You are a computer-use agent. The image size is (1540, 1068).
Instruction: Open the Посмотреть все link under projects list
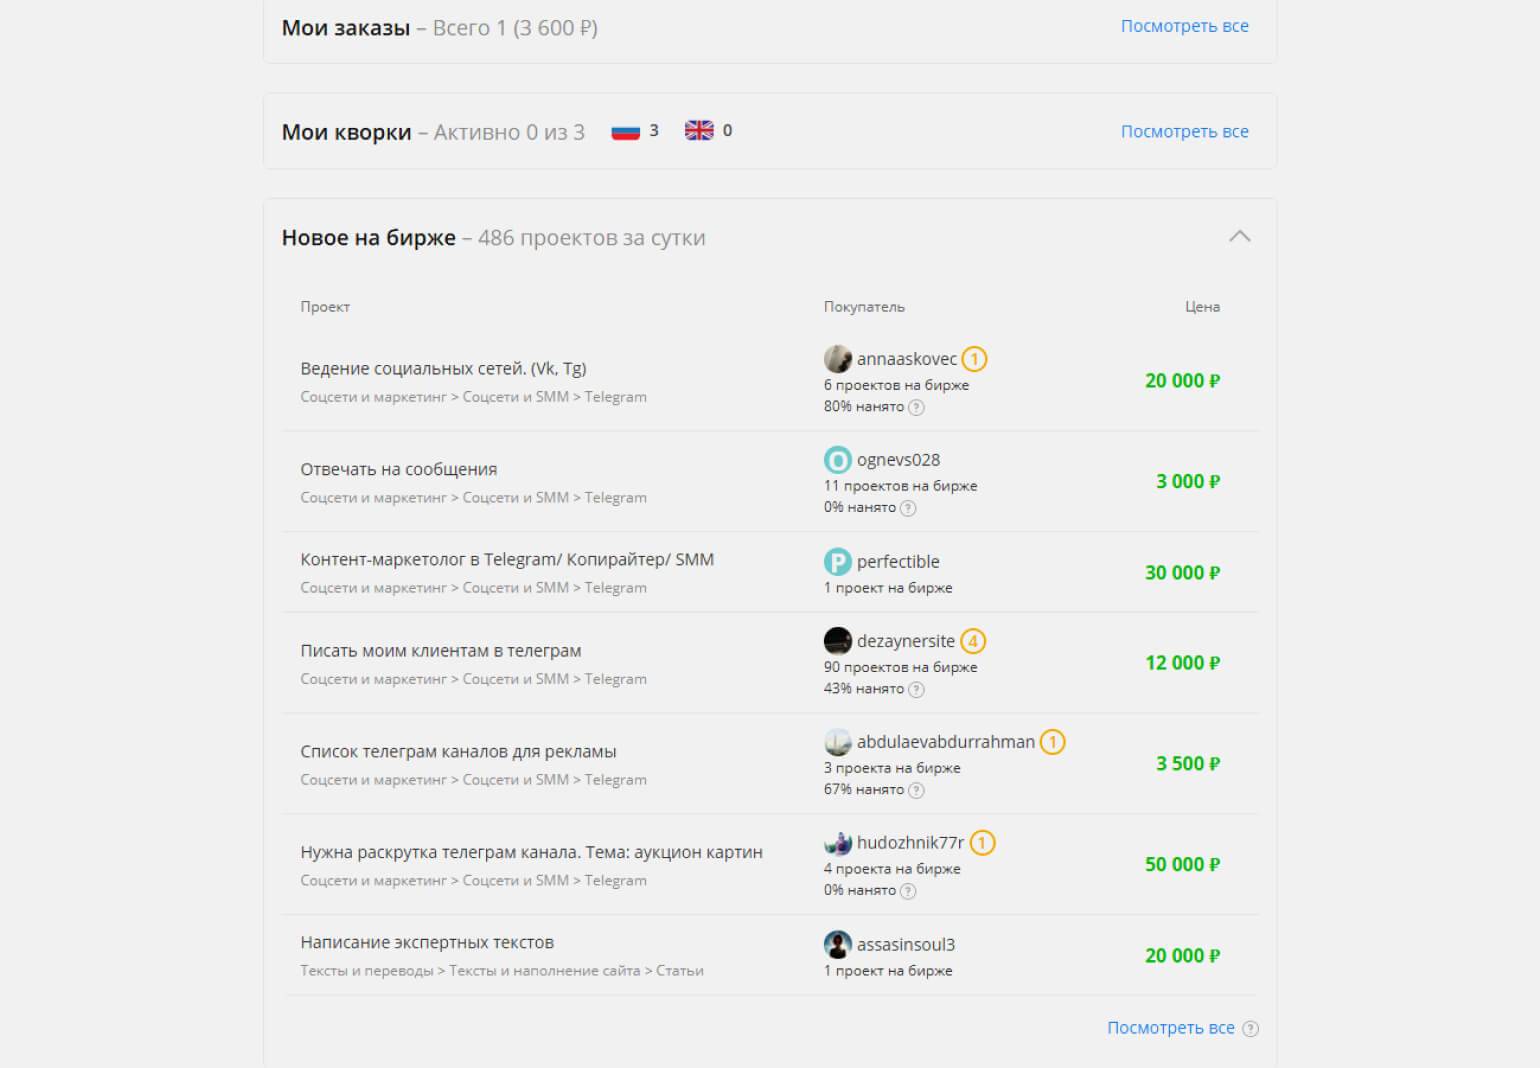click(x=1170, y=1028)
